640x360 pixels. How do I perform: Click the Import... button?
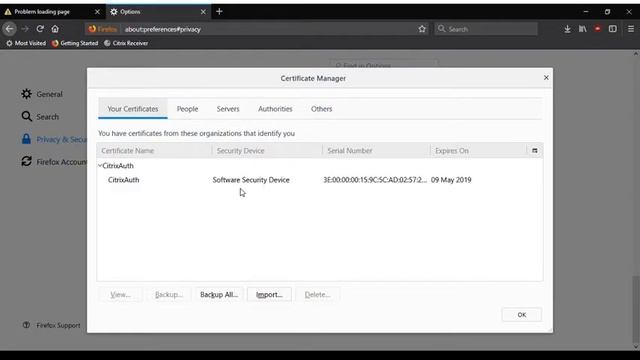[269, 294]
